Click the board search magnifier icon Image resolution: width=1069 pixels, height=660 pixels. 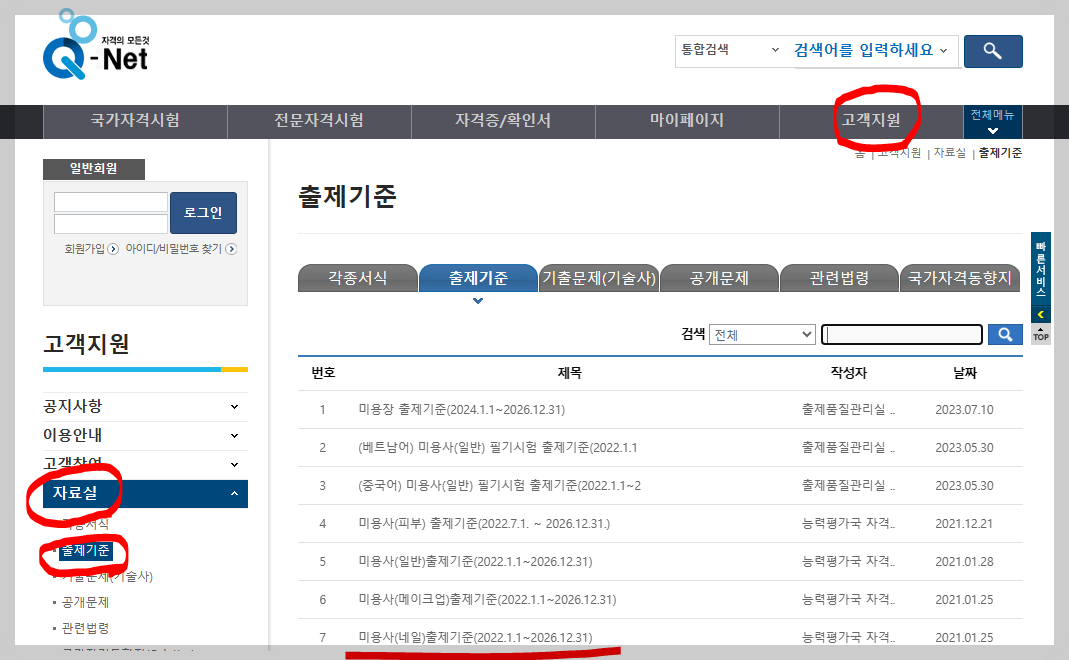click(x=1004, y=334)
